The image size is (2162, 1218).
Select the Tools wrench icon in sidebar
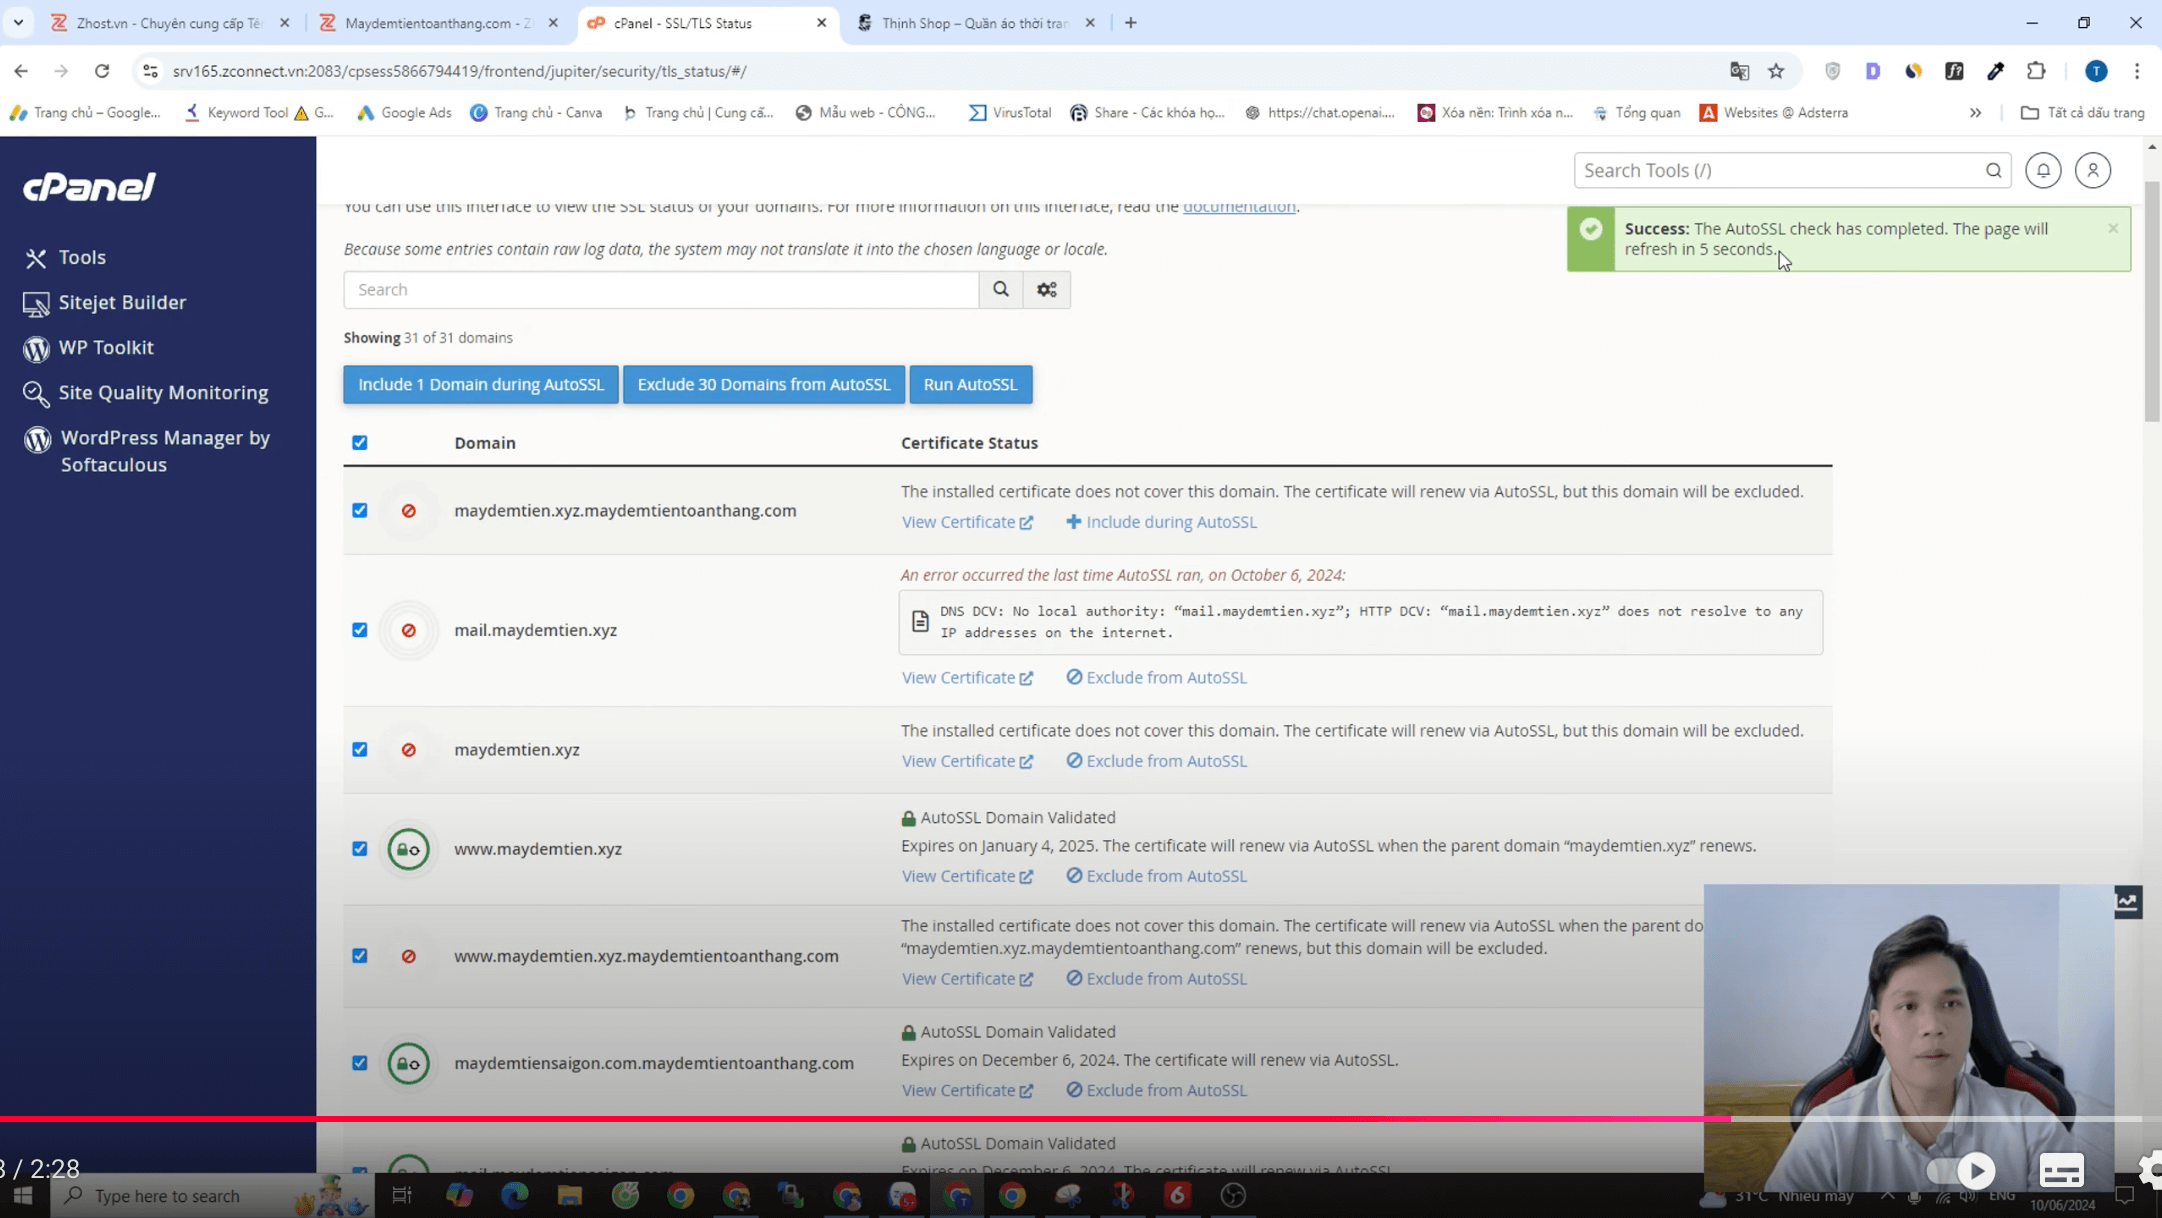[36, 257]
